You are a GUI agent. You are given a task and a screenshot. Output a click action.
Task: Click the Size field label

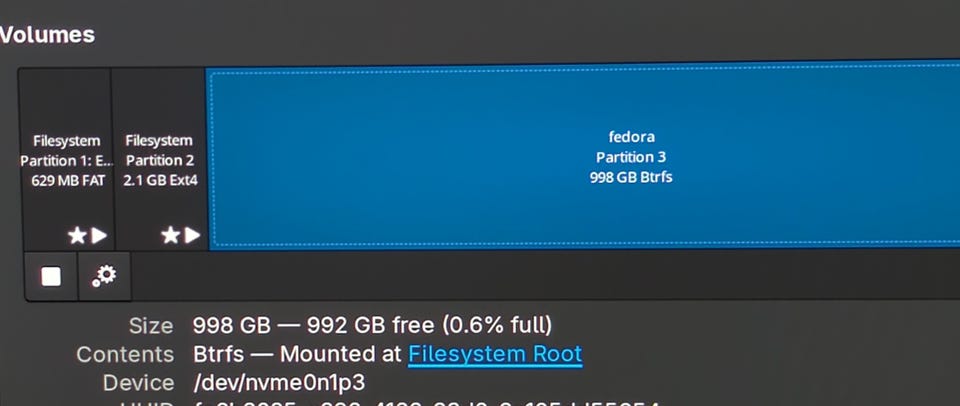coord(151,326)
